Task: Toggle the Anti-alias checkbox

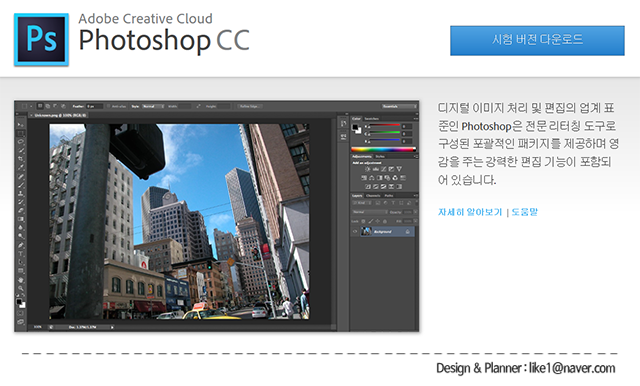Action: [108, 106]
